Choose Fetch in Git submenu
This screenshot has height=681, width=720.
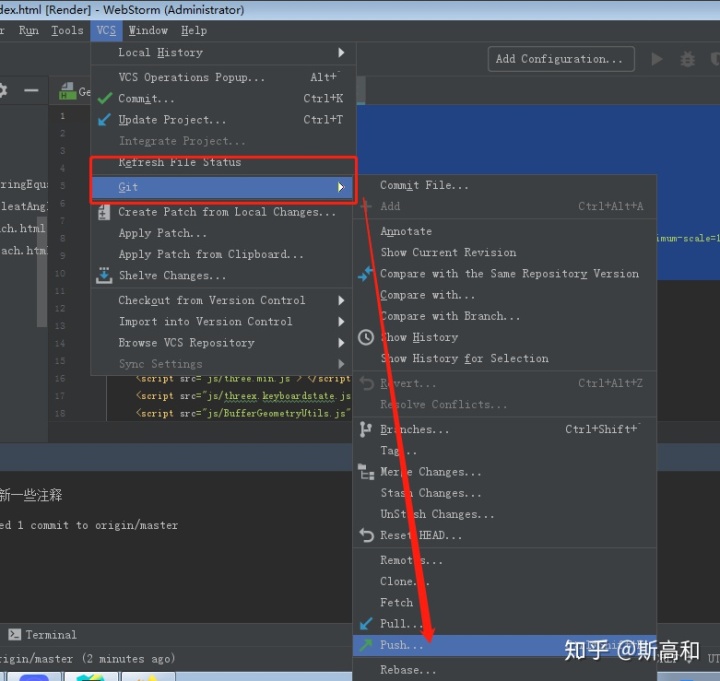pyautogui.click(x=505, y=602)
